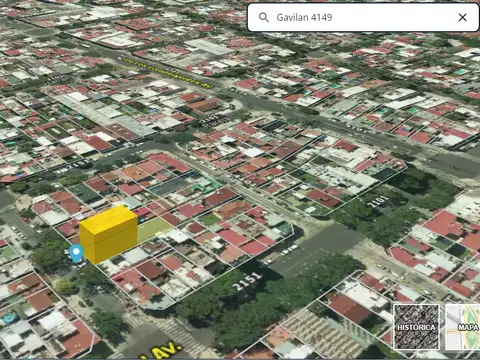This screenshot has height=360, width=480.
Task: Switch to the HISTORICA imagery thumbnail
Action: pos(416,327)
